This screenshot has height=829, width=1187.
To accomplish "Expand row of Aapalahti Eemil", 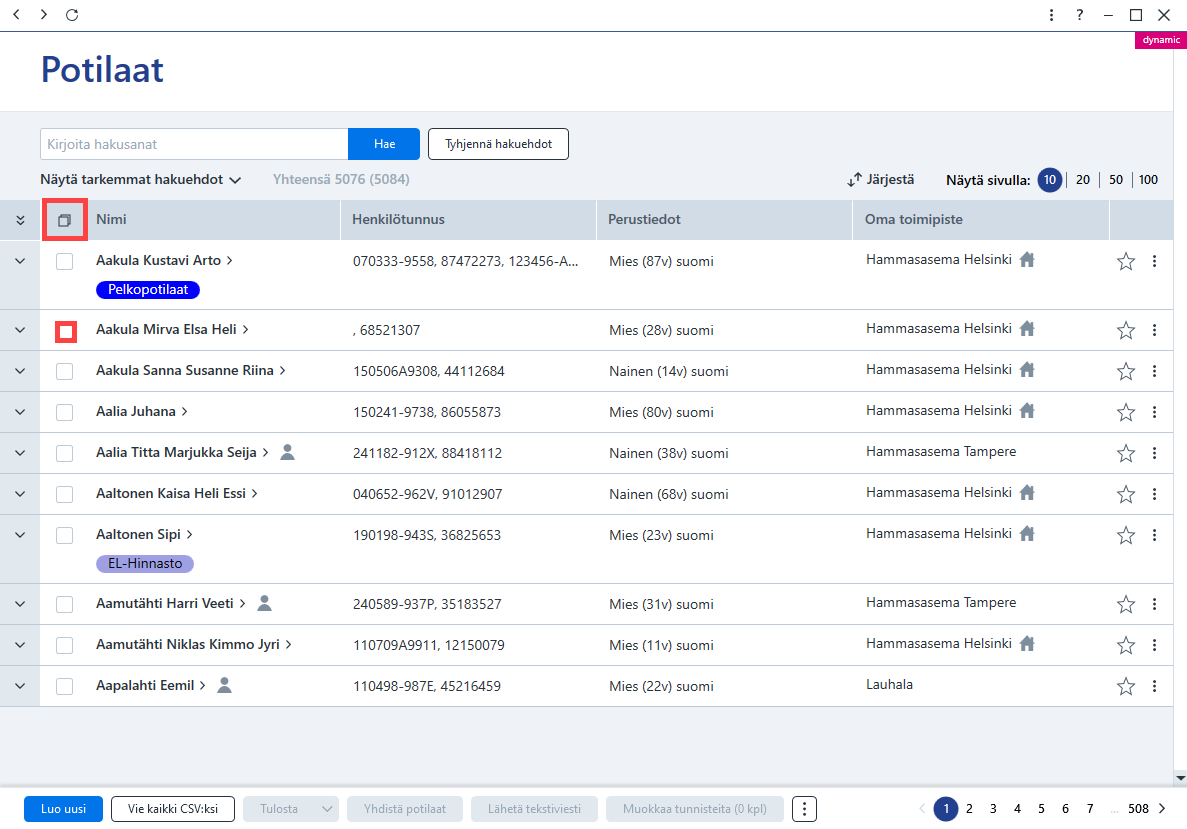I will click(x=20, y=686).
